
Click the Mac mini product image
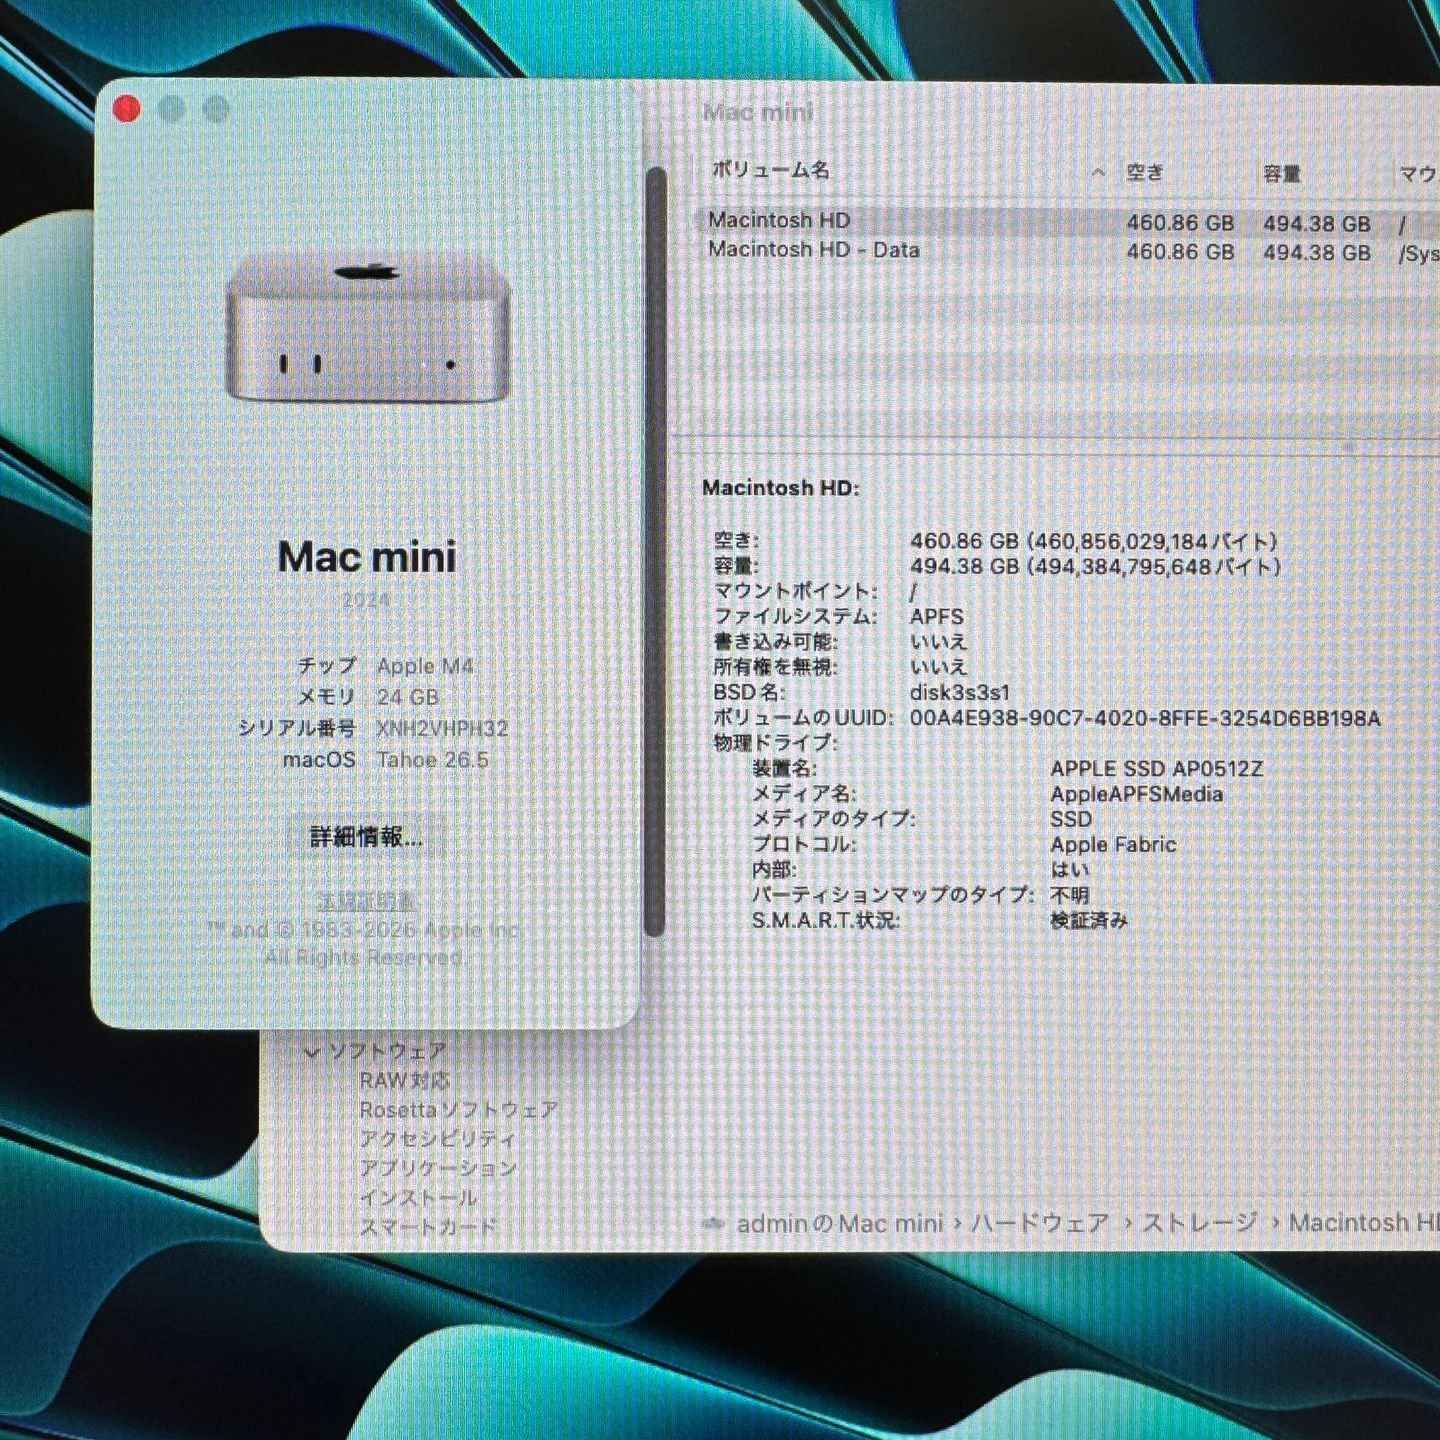coord(367,329)
